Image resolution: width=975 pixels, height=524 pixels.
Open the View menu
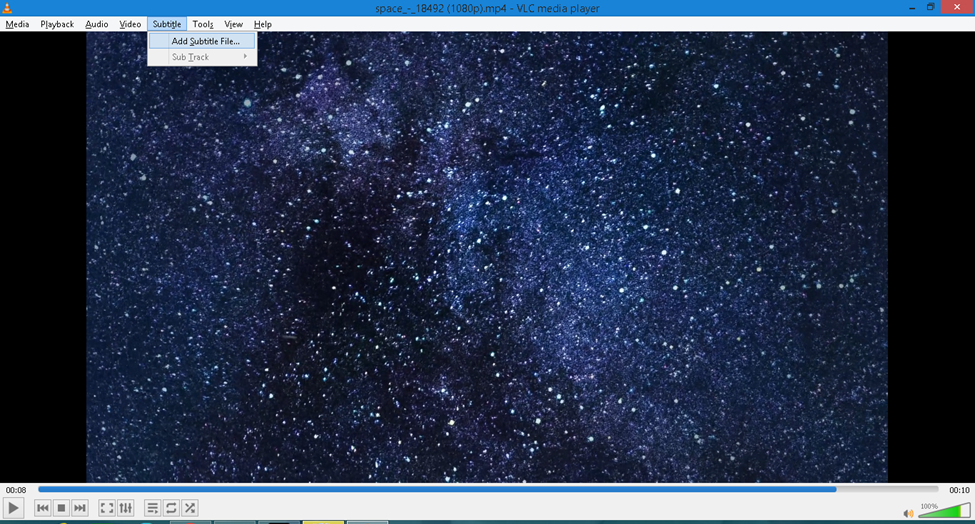click(x=233, y=24)
